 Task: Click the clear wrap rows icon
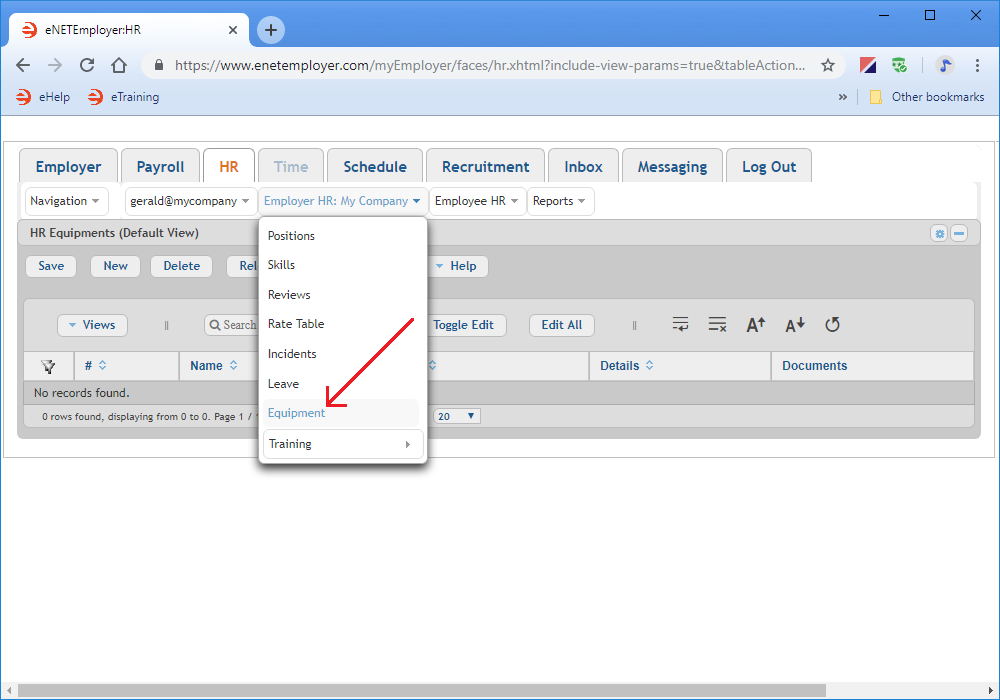(717, 325)
